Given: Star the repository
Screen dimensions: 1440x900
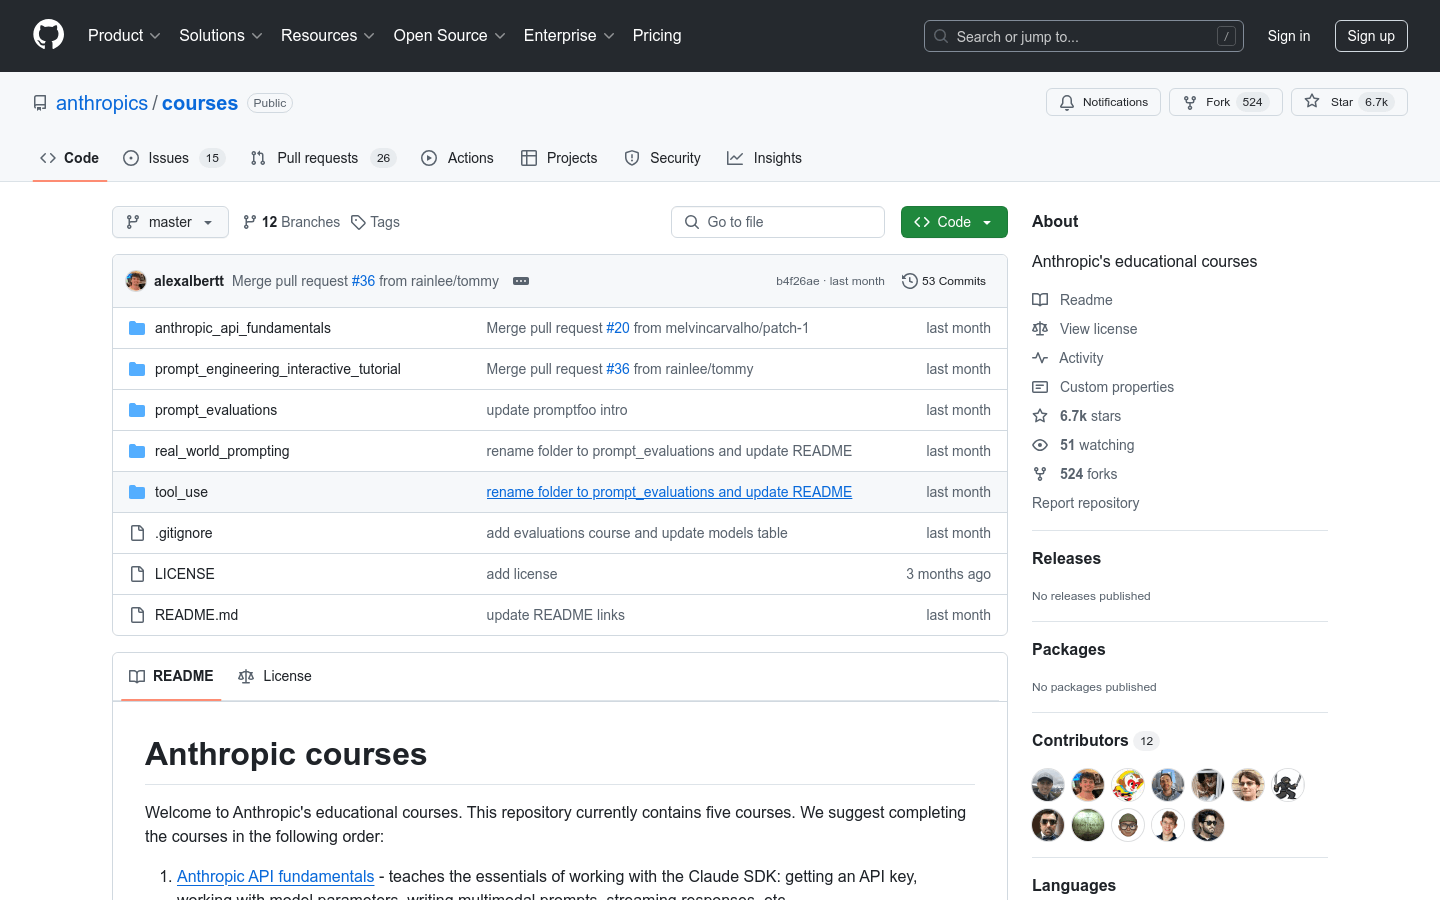Looking at the screenshot, I should coord(1349,102).
